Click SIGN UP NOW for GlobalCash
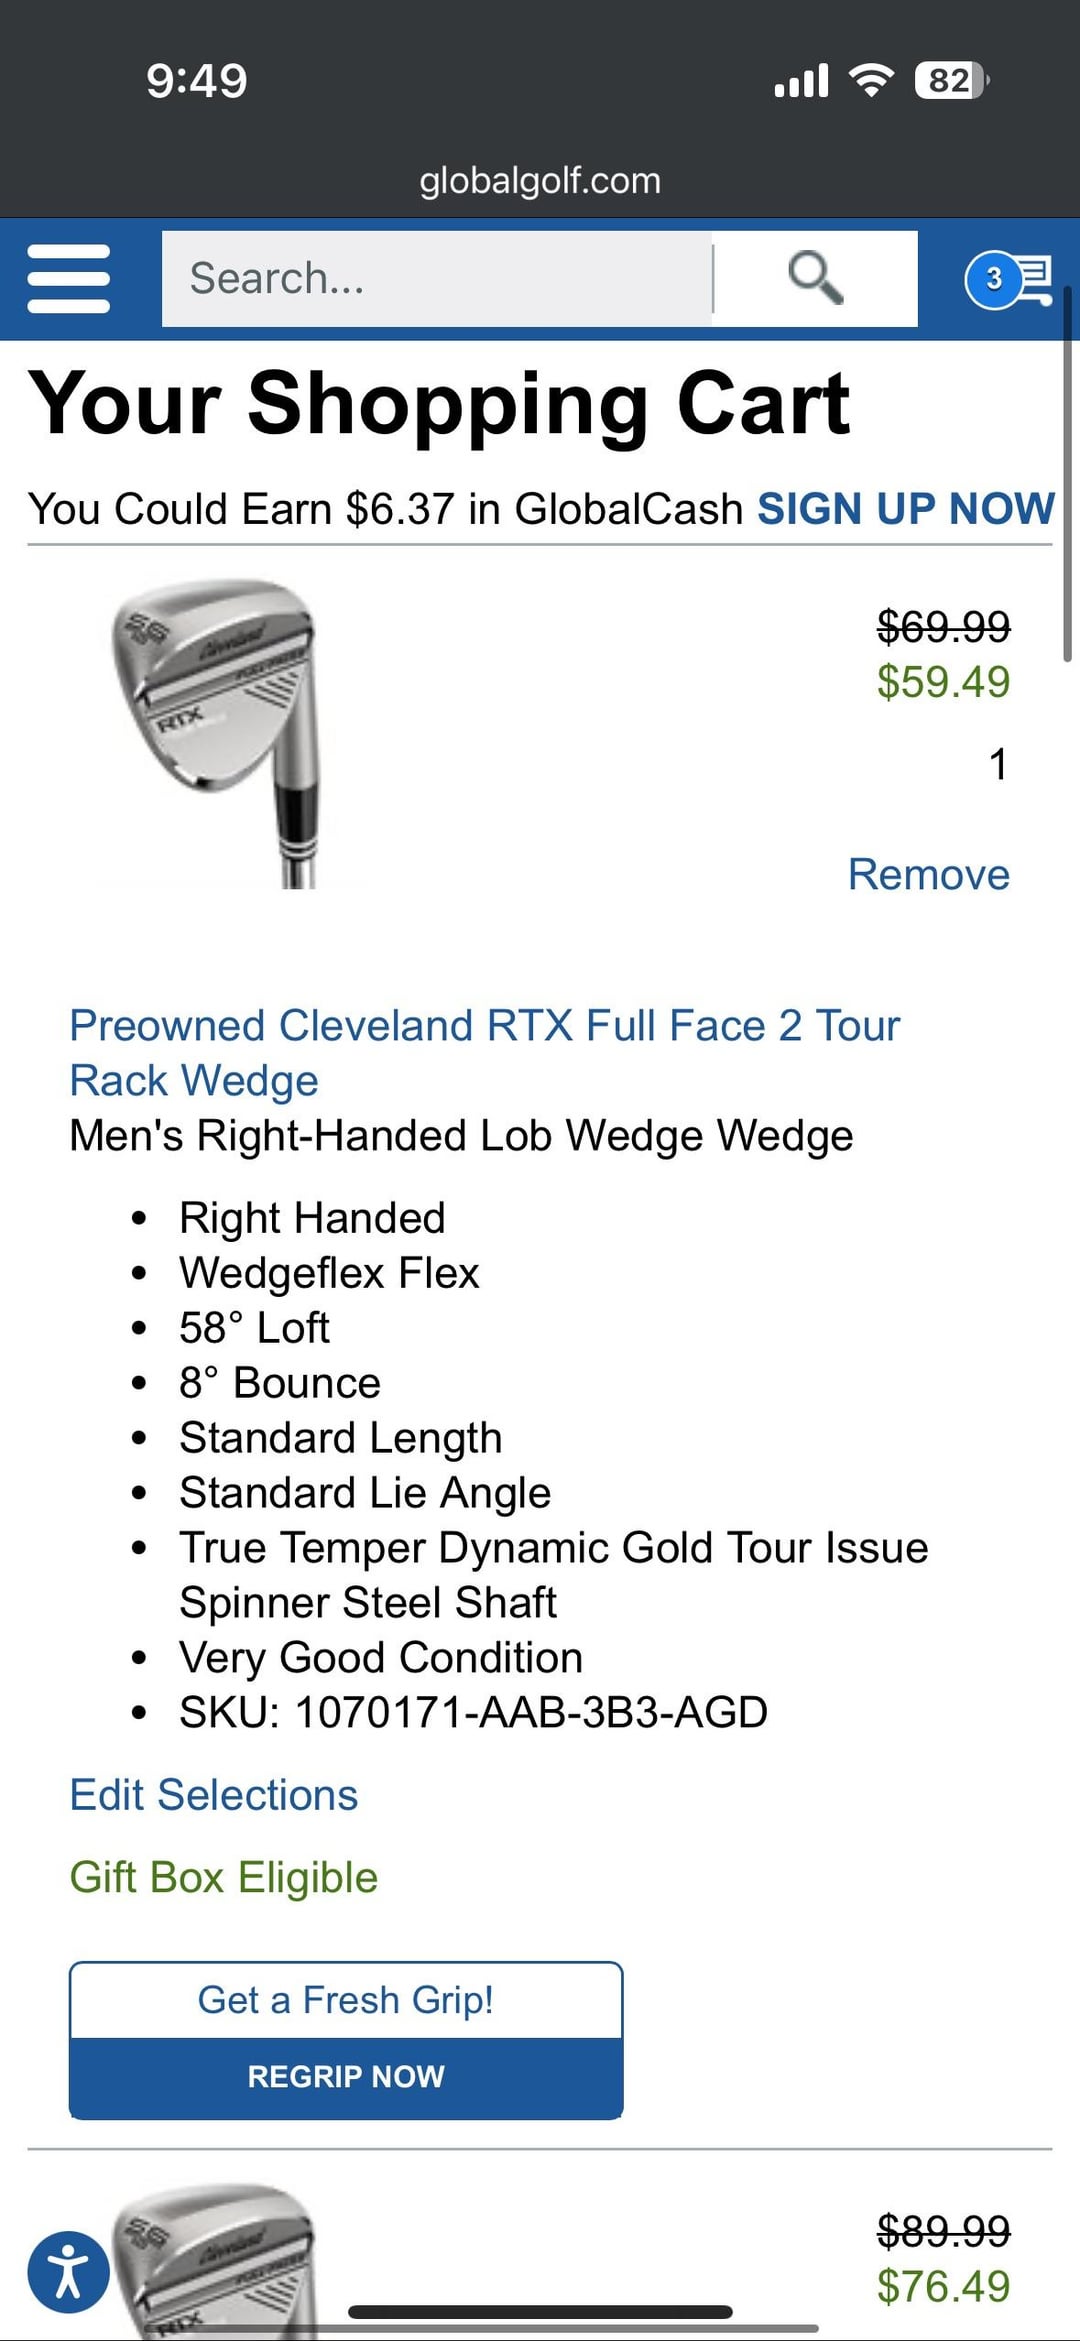Viewport: 1080px width, 2341px height. [x=905, y=509]
